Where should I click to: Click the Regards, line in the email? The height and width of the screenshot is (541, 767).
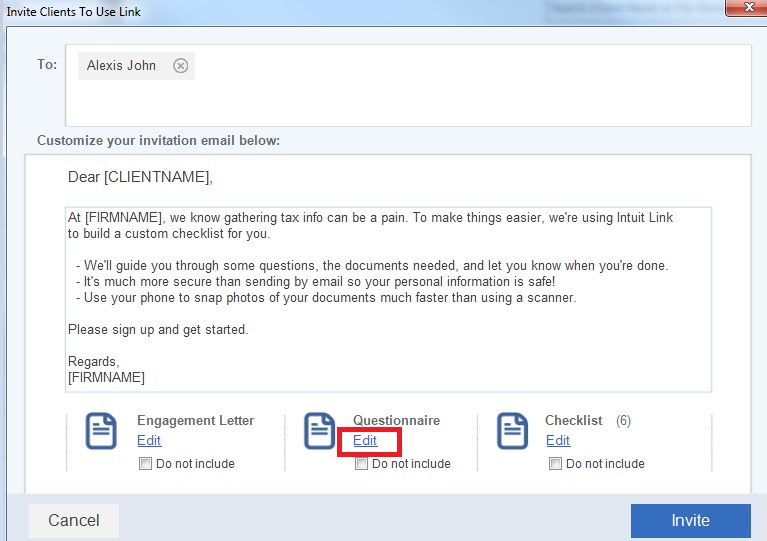click(93, 361)
